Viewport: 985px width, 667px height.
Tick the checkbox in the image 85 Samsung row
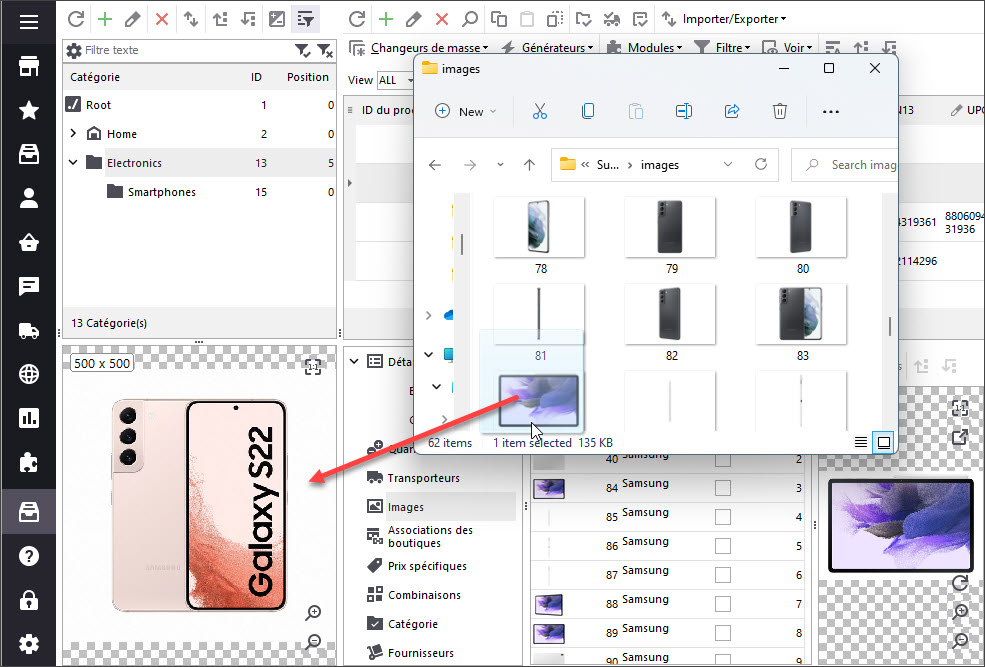point(723,517)
